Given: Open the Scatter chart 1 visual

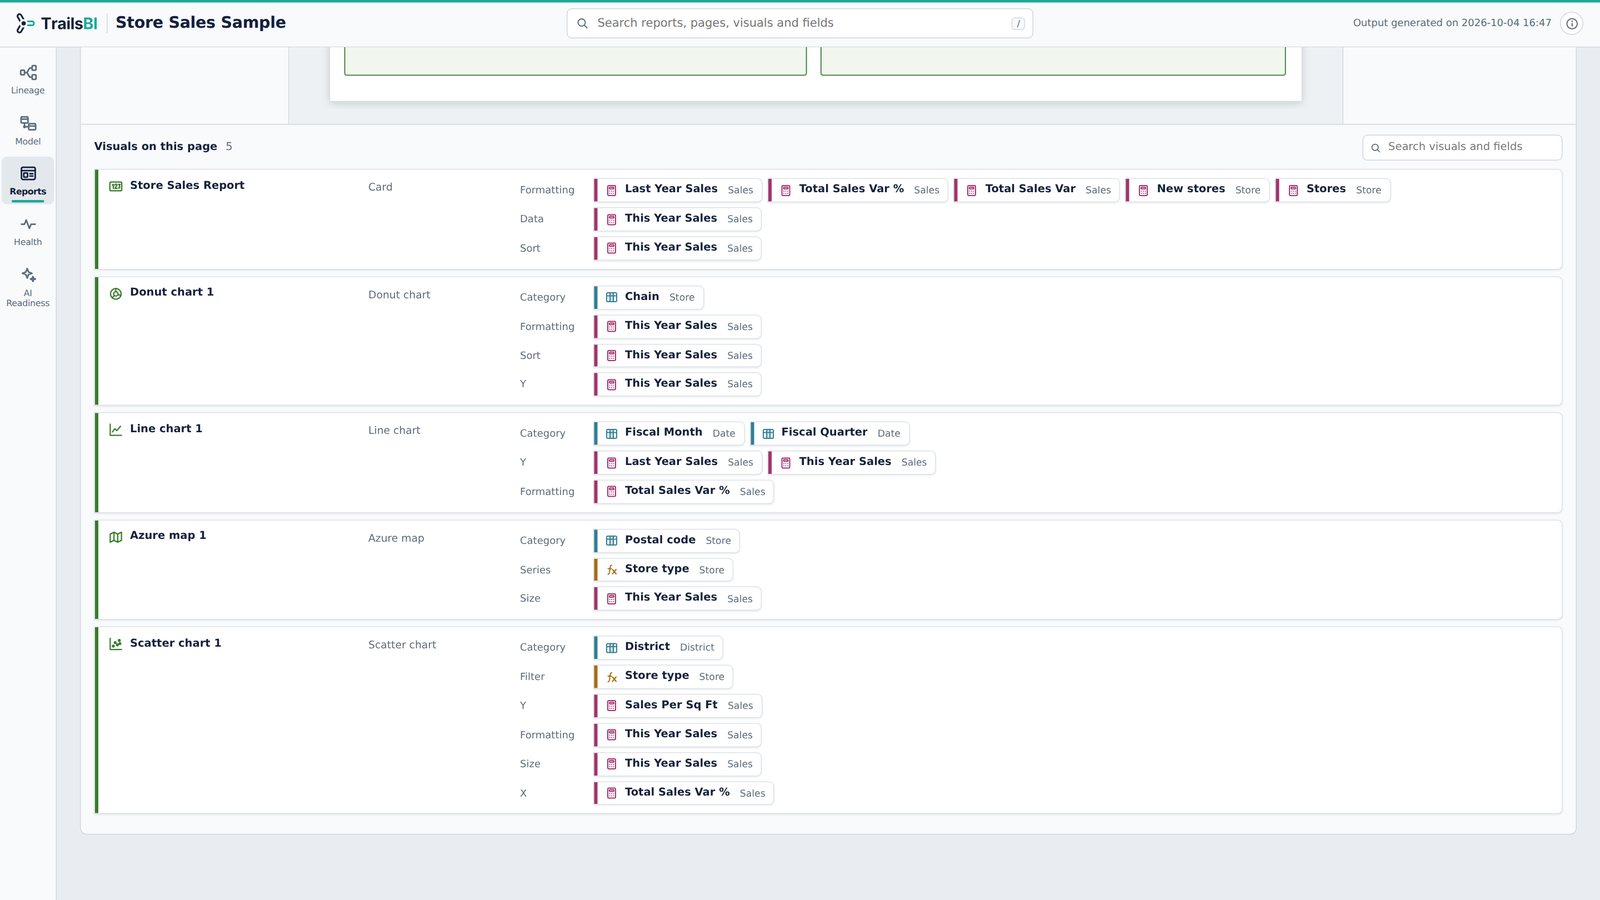Looking at the screenshot, I should point(176,643).
